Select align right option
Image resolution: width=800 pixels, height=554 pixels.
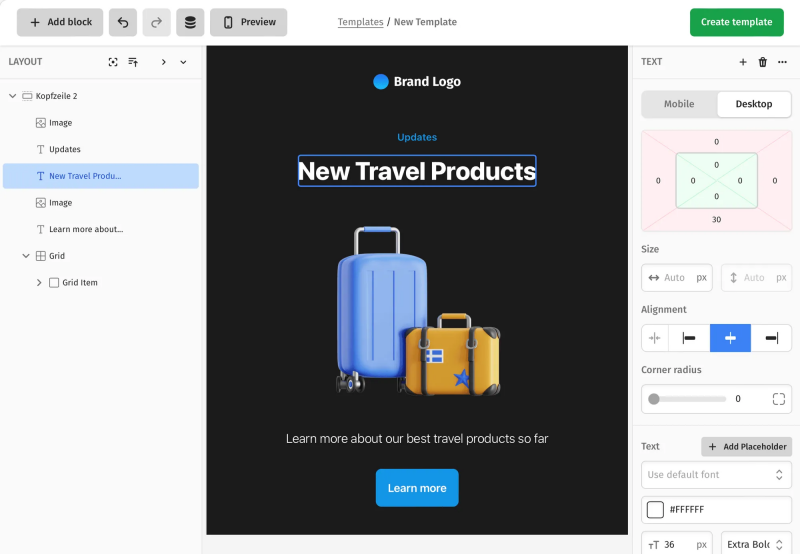click(771, 338)
